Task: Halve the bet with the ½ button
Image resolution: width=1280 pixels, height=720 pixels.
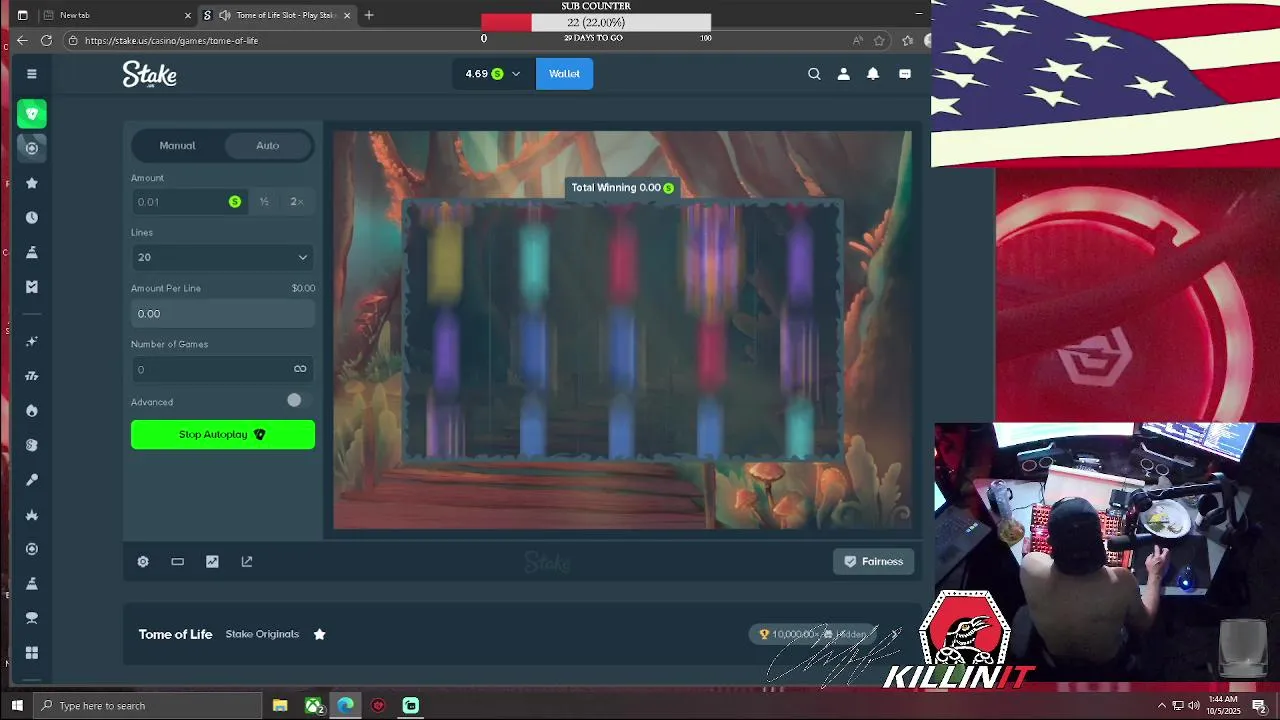Action: tap(264, 202)
